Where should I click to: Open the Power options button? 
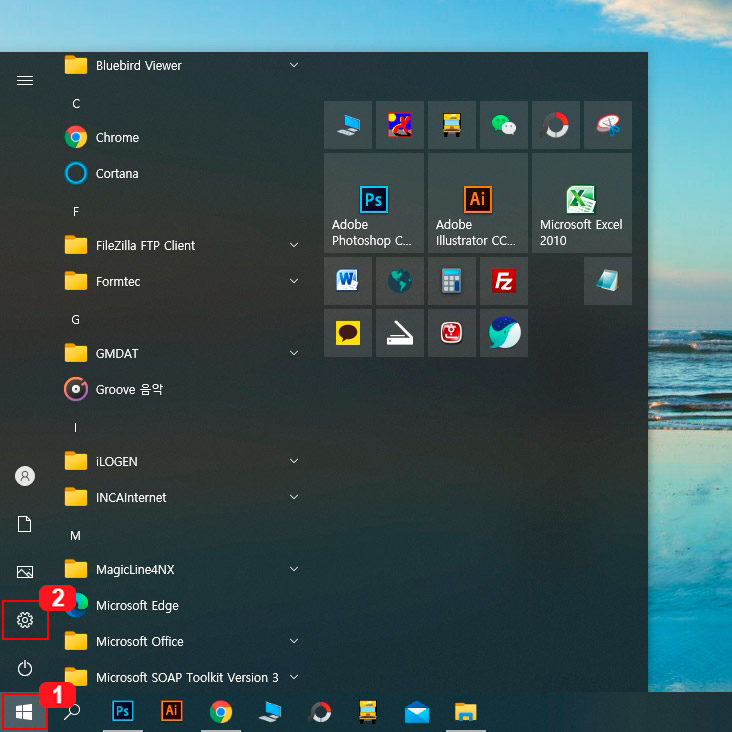pyautogui.click(x=25, y=668)
